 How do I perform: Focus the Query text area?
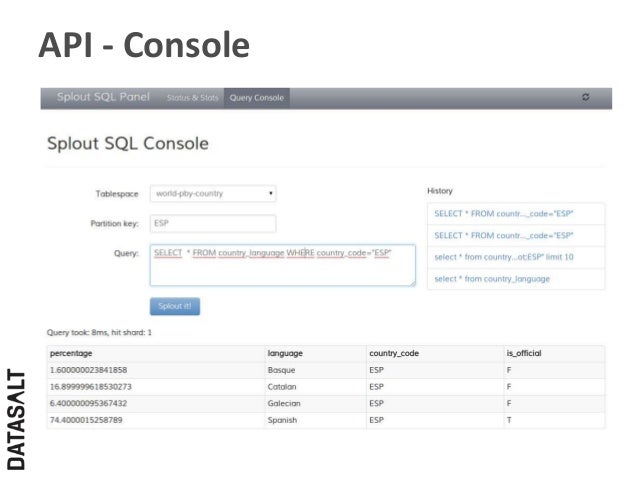pos(283,265)
